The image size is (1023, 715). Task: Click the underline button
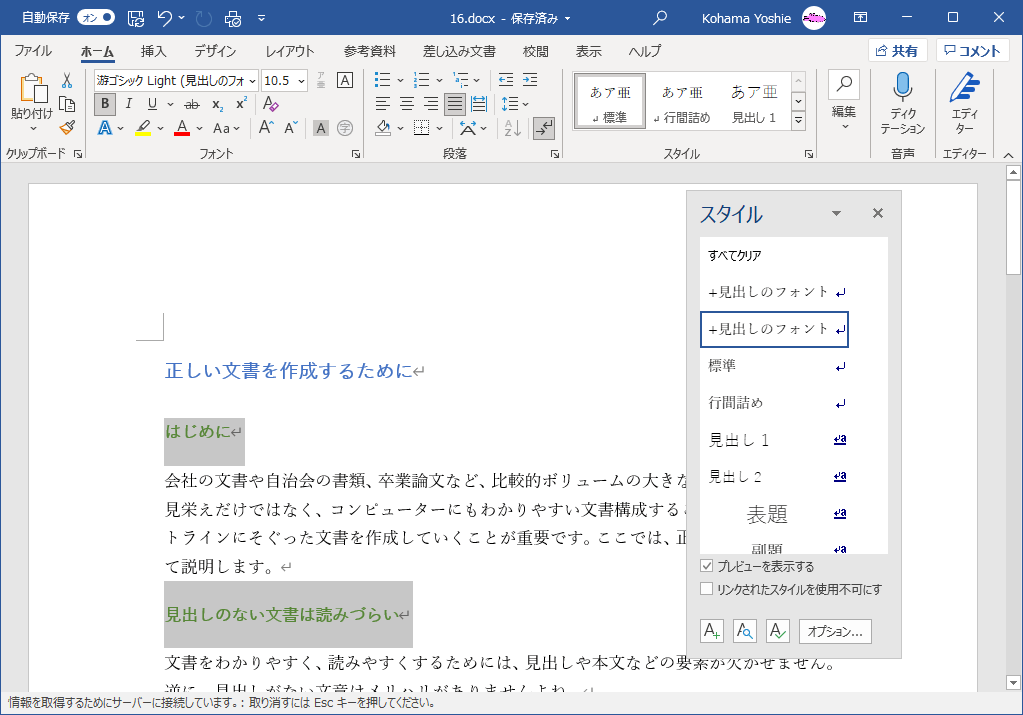[x=152, y=104]
